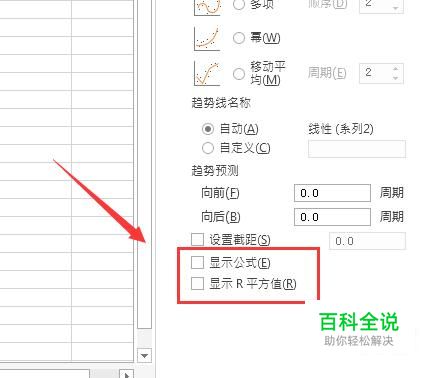The height and width of the screenshot is (378, 440).
Task: Click the horizontal scrollbar right arrow
Action: point(127,375)
